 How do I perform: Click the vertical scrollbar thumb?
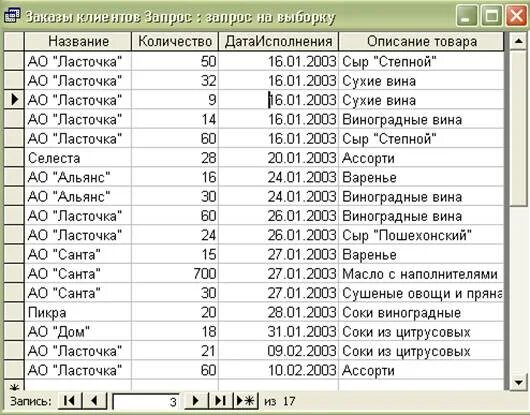tap(519, 128)
